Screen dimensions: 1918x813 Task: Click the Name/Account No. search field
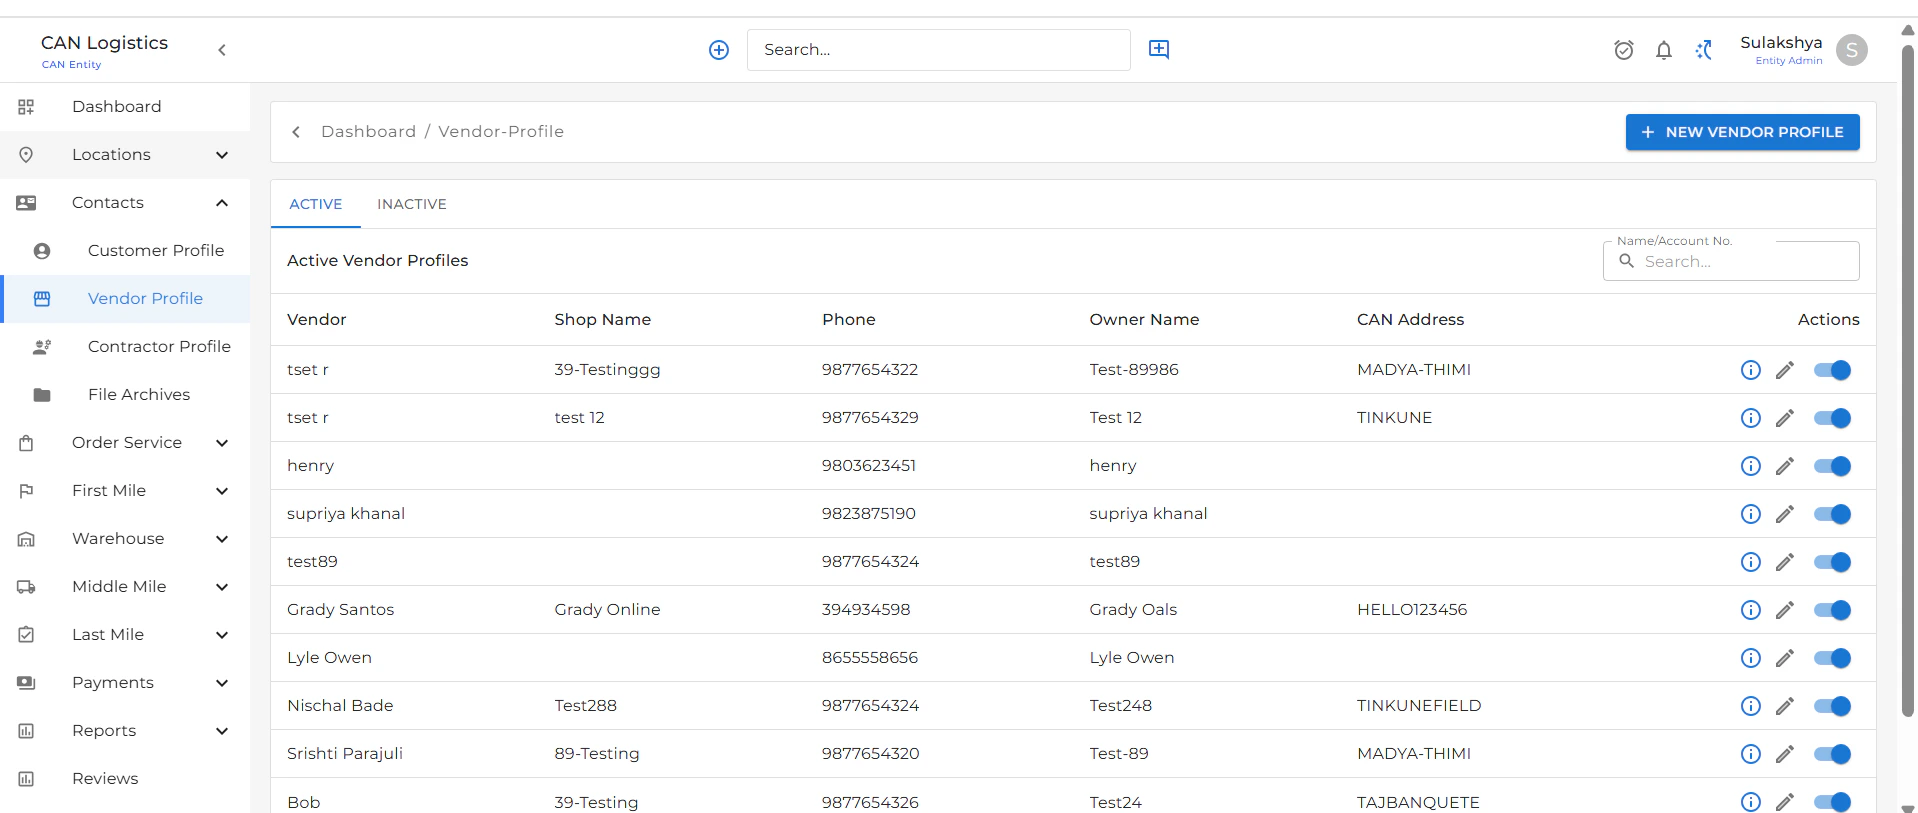(x=1731, y=261)
